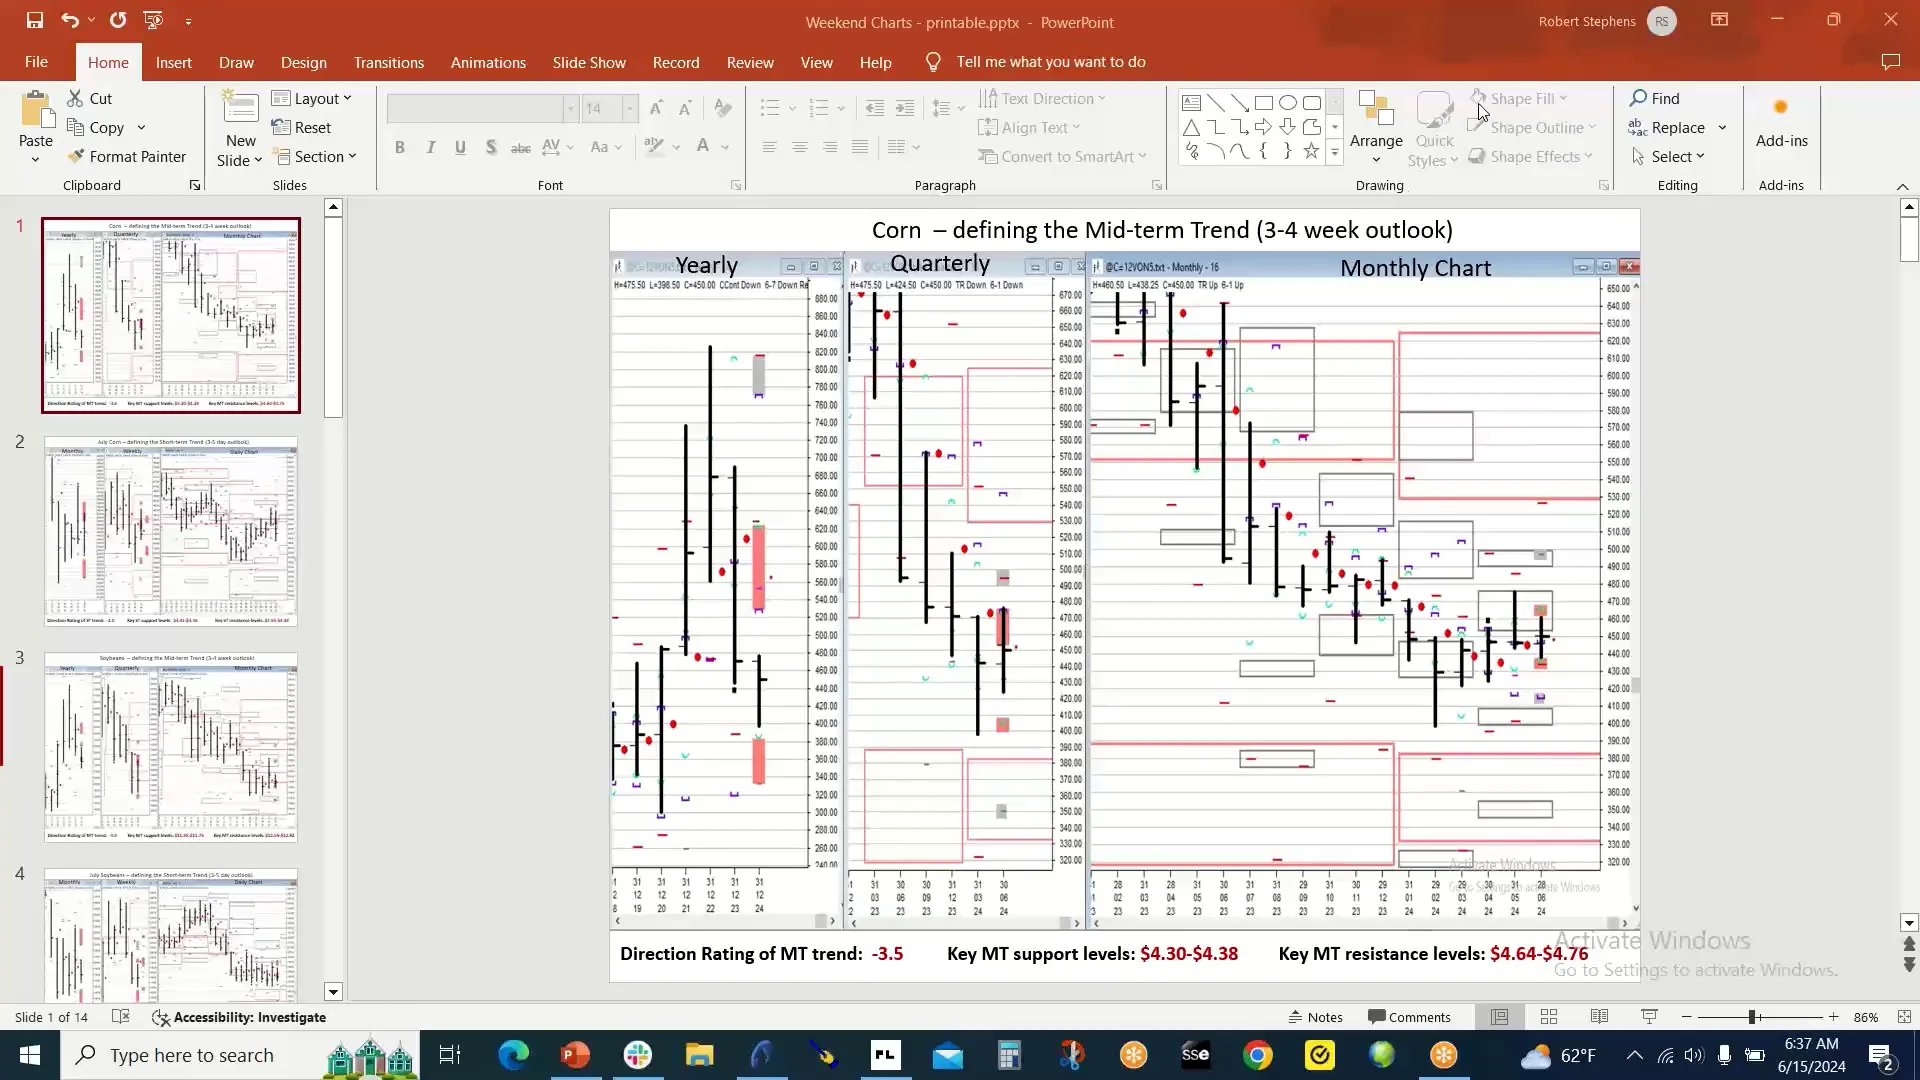This screenshot has height=1080, width=1920.
Task: Toggle Italic formatting
Action: coord(430,147)
